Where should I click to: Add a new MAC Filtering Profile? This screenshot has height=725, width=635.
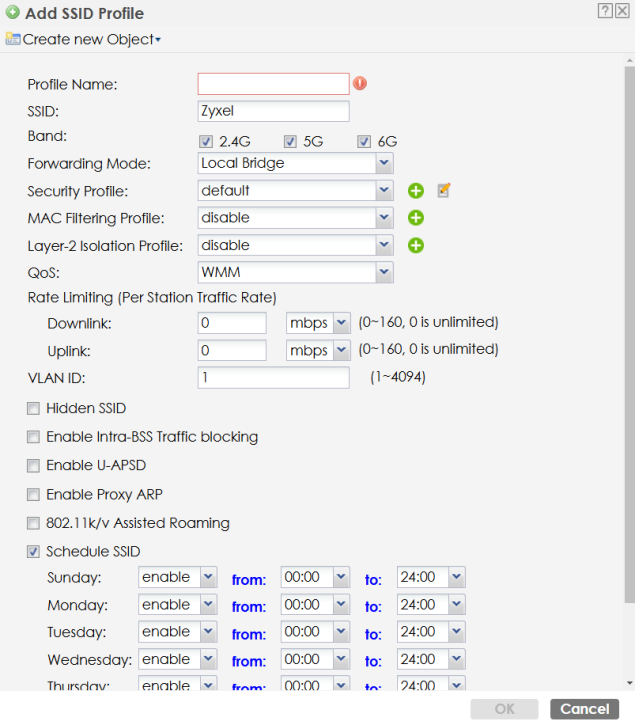416,218
